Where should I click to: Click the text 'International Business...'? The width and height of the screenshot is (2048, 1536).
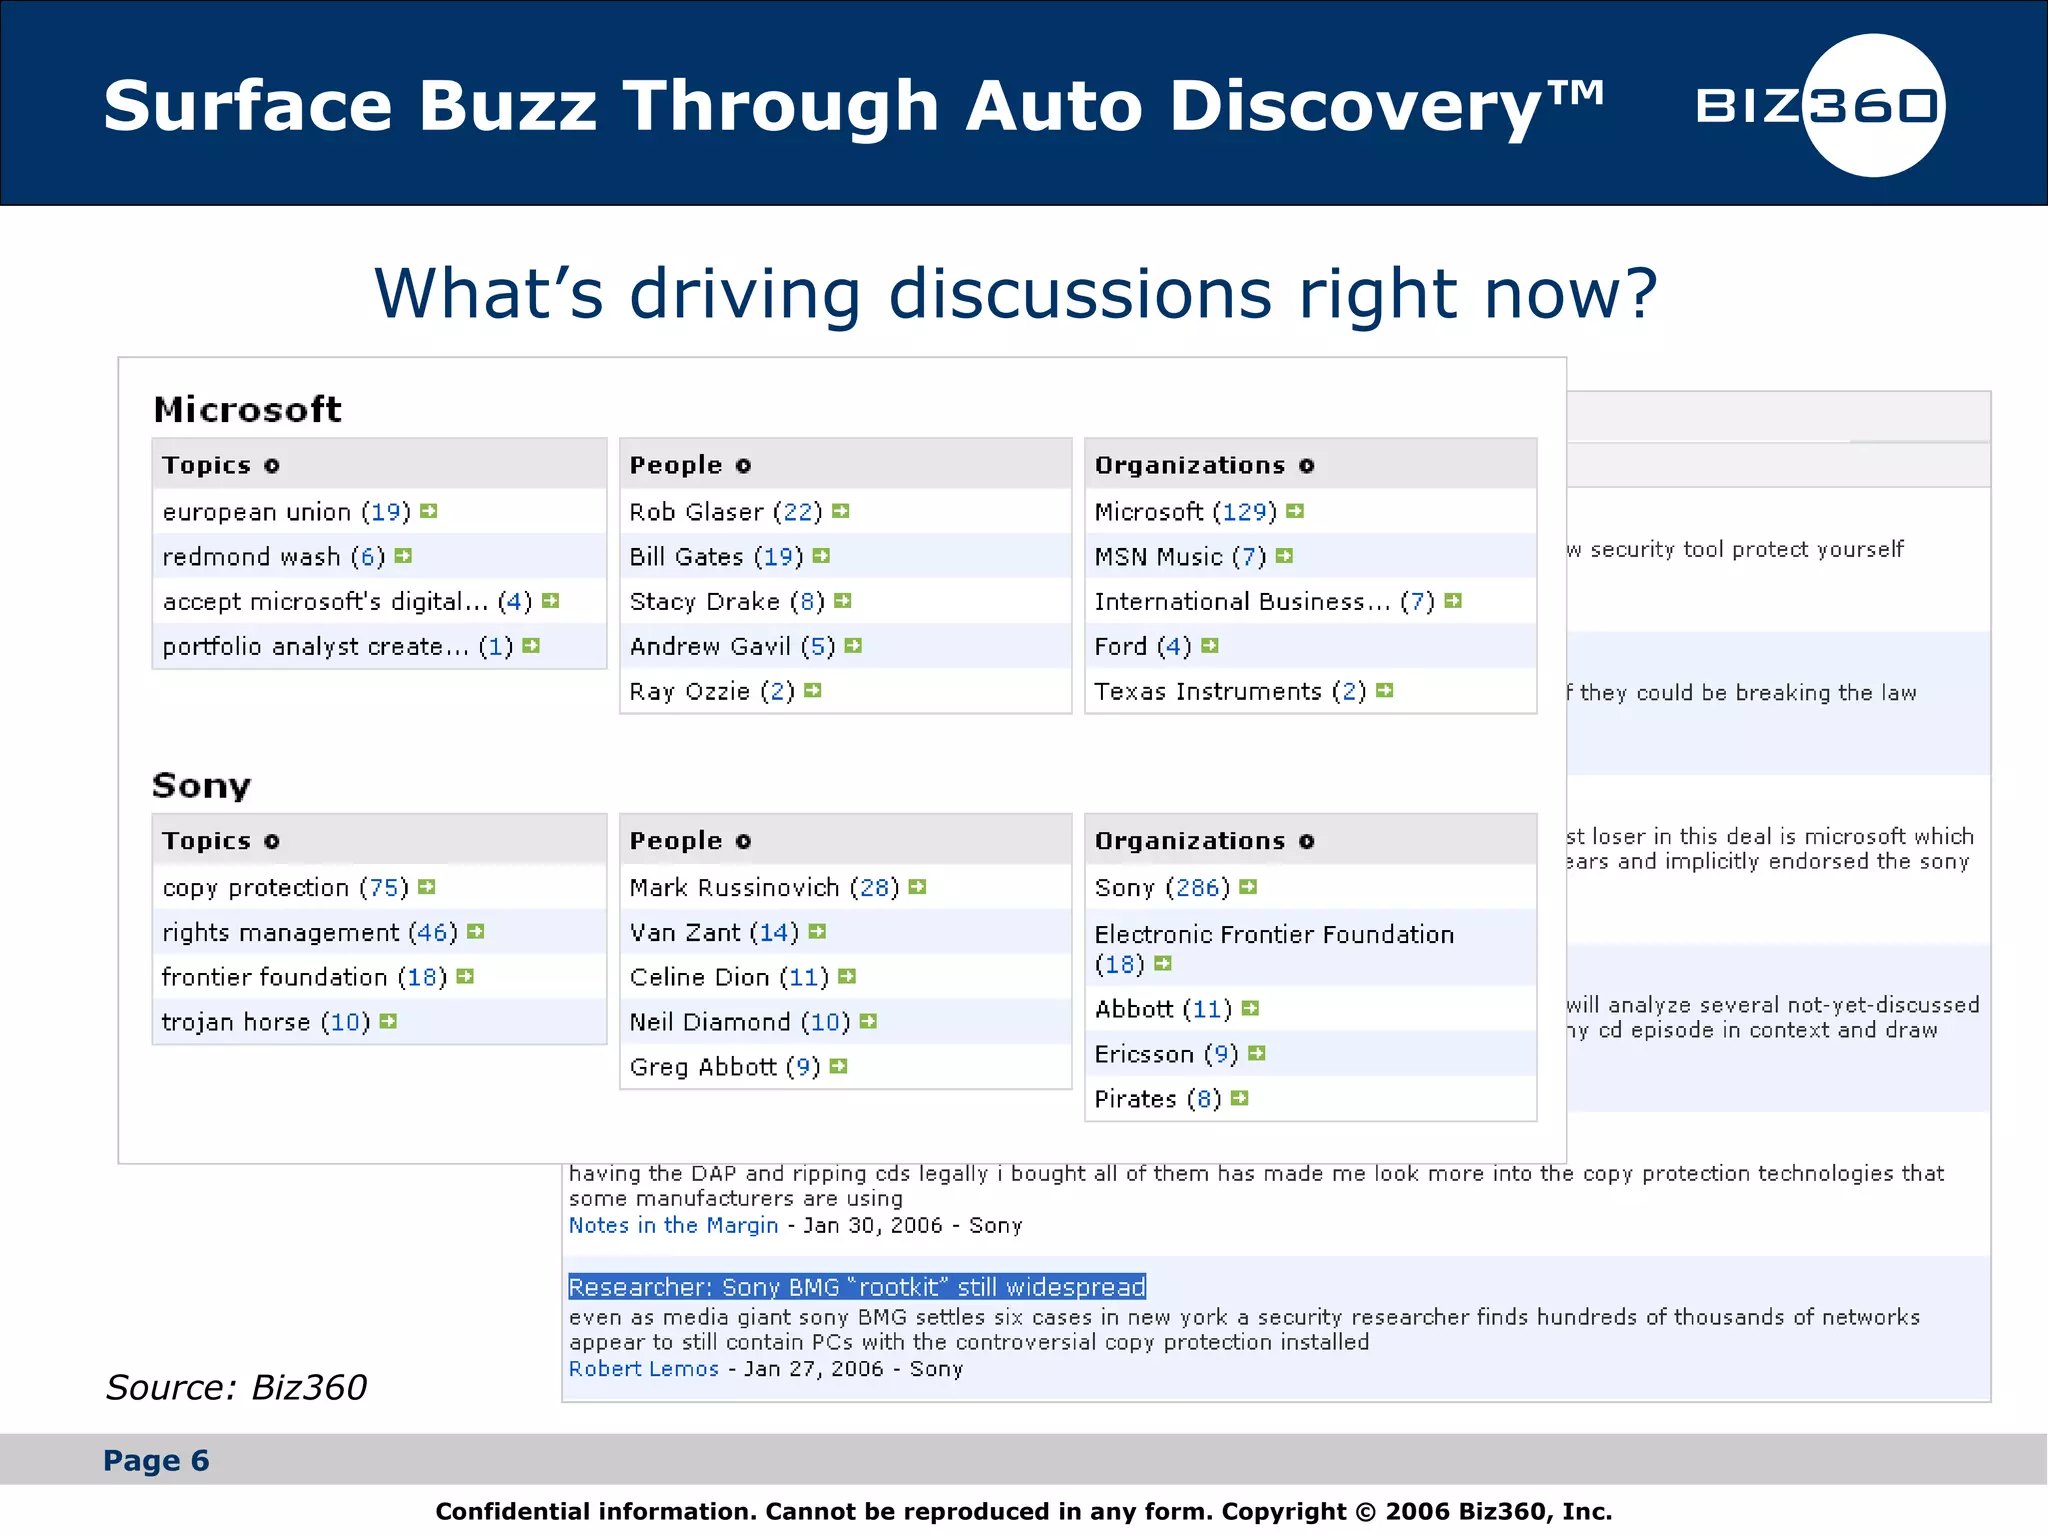point(1242,602)
